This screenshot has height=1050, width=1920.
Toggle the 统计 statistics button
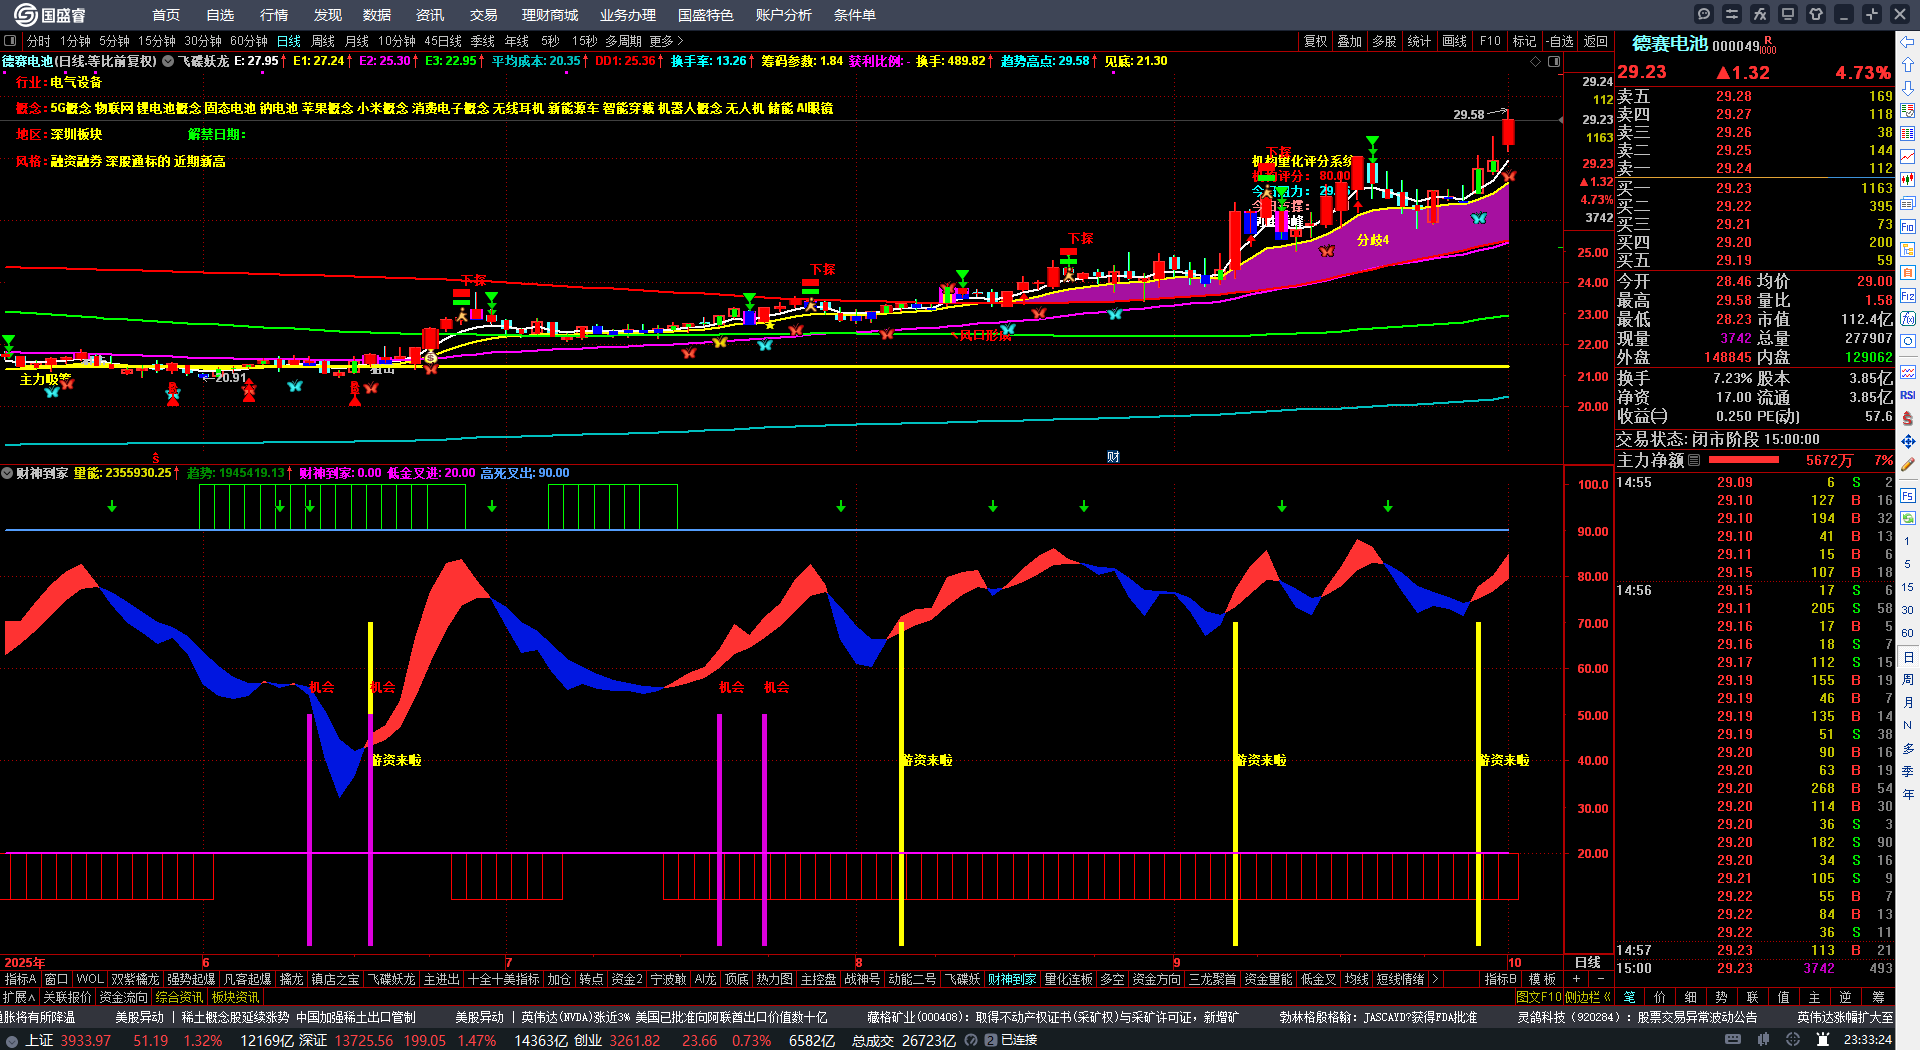(1419, 41)
